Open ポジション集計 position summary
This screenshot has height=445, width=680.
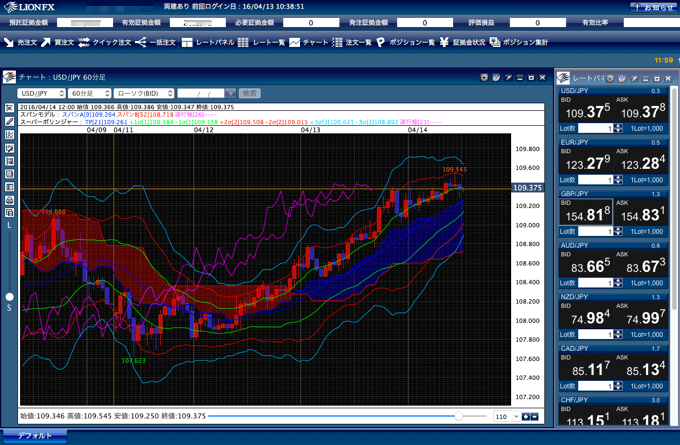[519, 42]
